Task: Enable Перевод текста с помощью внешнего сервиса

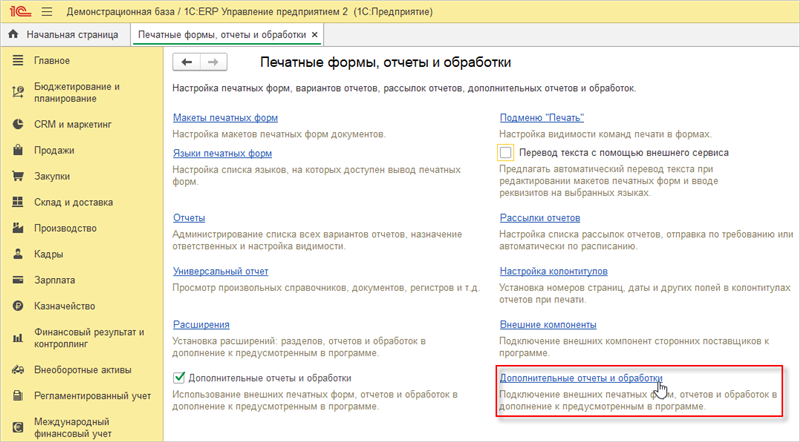Action: click(506, 153)
